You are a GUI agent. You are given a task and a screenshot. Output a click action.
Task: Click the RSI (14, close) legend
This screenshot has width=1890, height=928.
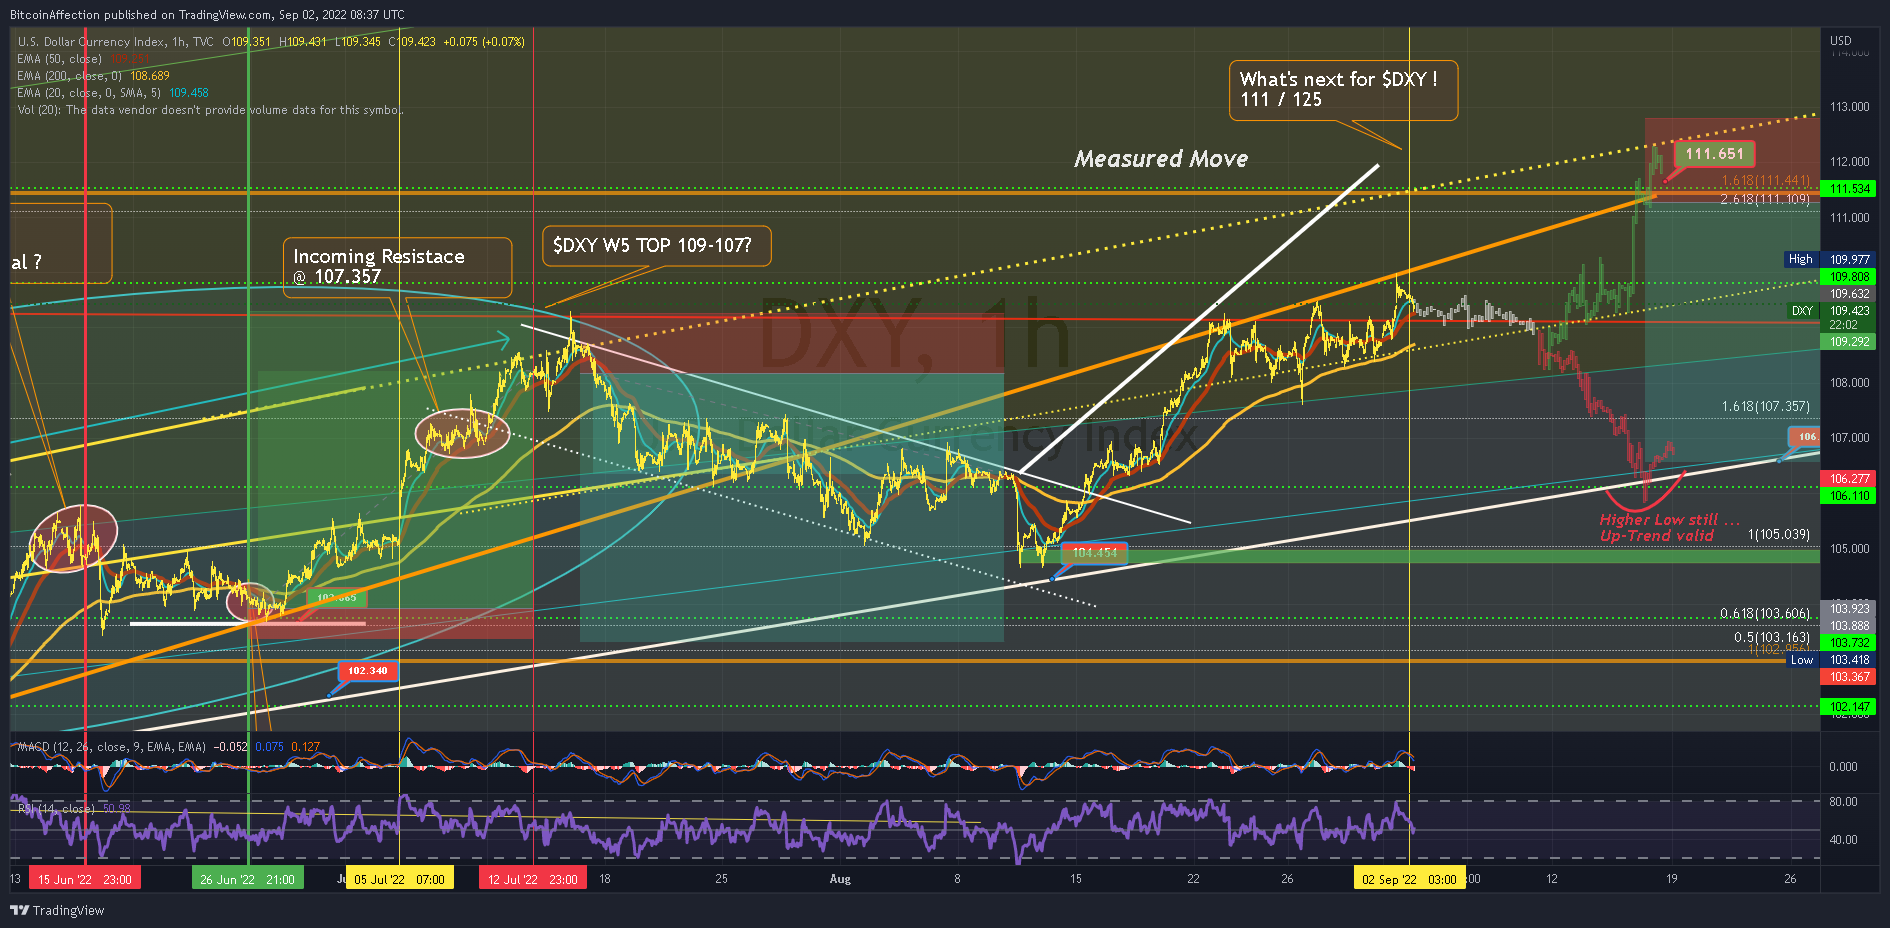(56, 808)
